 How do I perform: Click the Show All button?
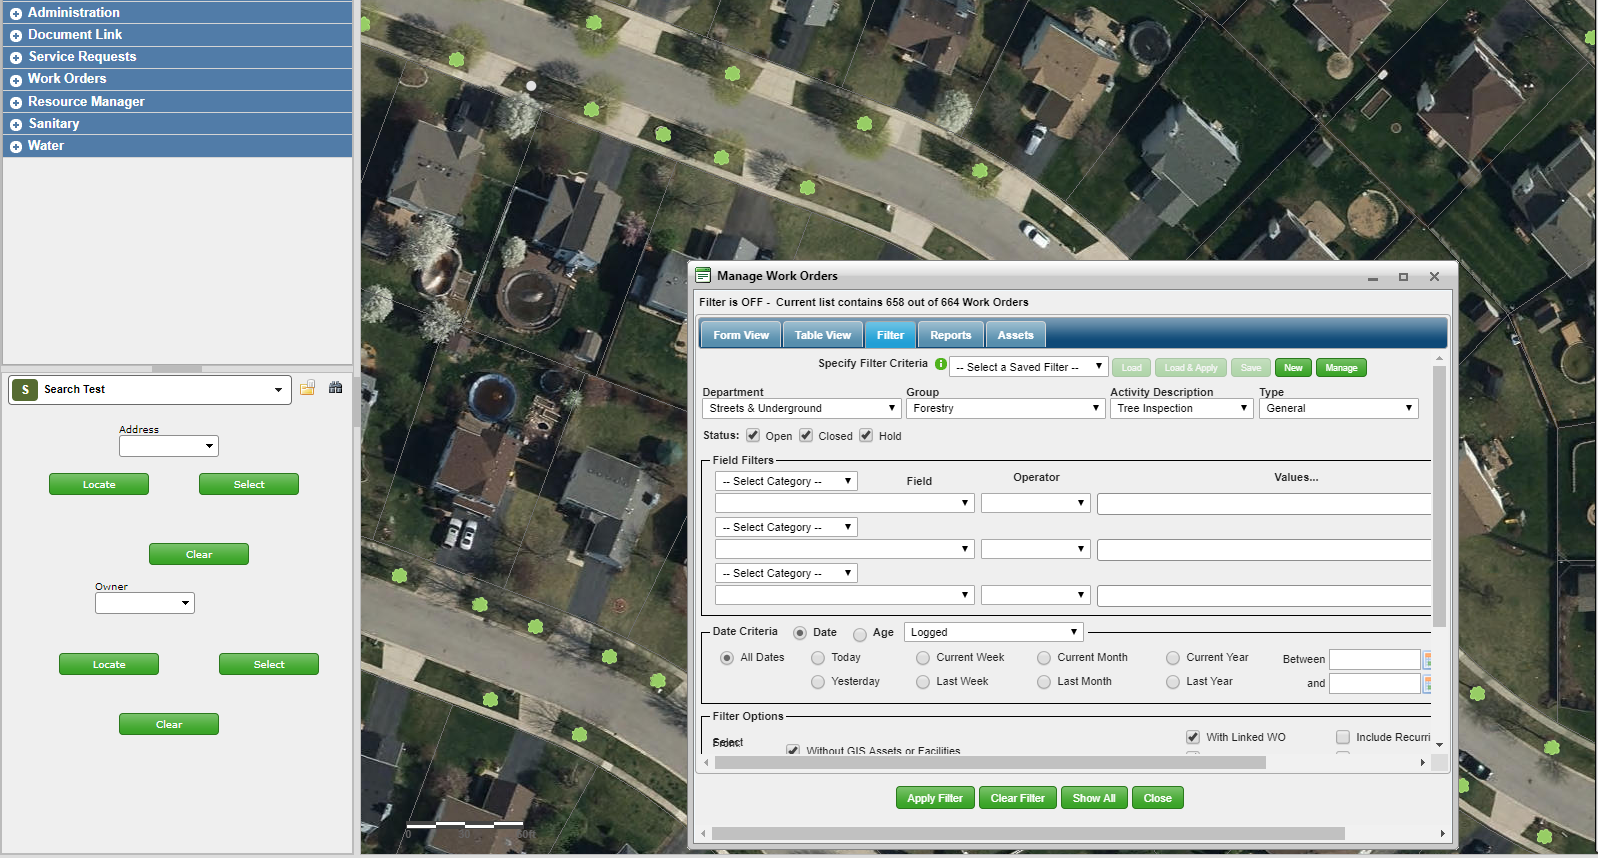(1094, 798)
